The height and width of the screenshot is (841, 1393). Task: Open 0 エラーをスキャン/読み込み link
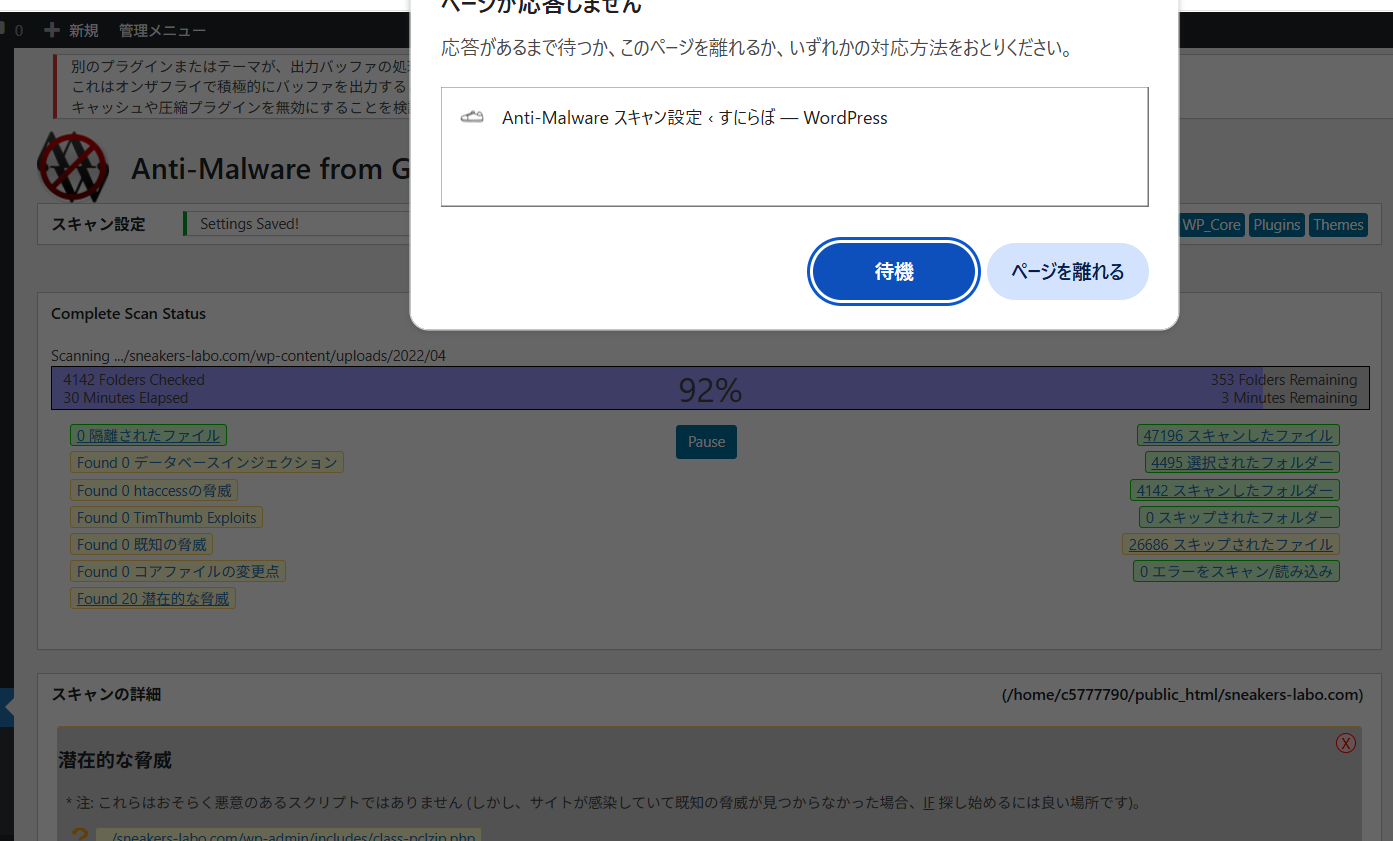pos(1236,571)
